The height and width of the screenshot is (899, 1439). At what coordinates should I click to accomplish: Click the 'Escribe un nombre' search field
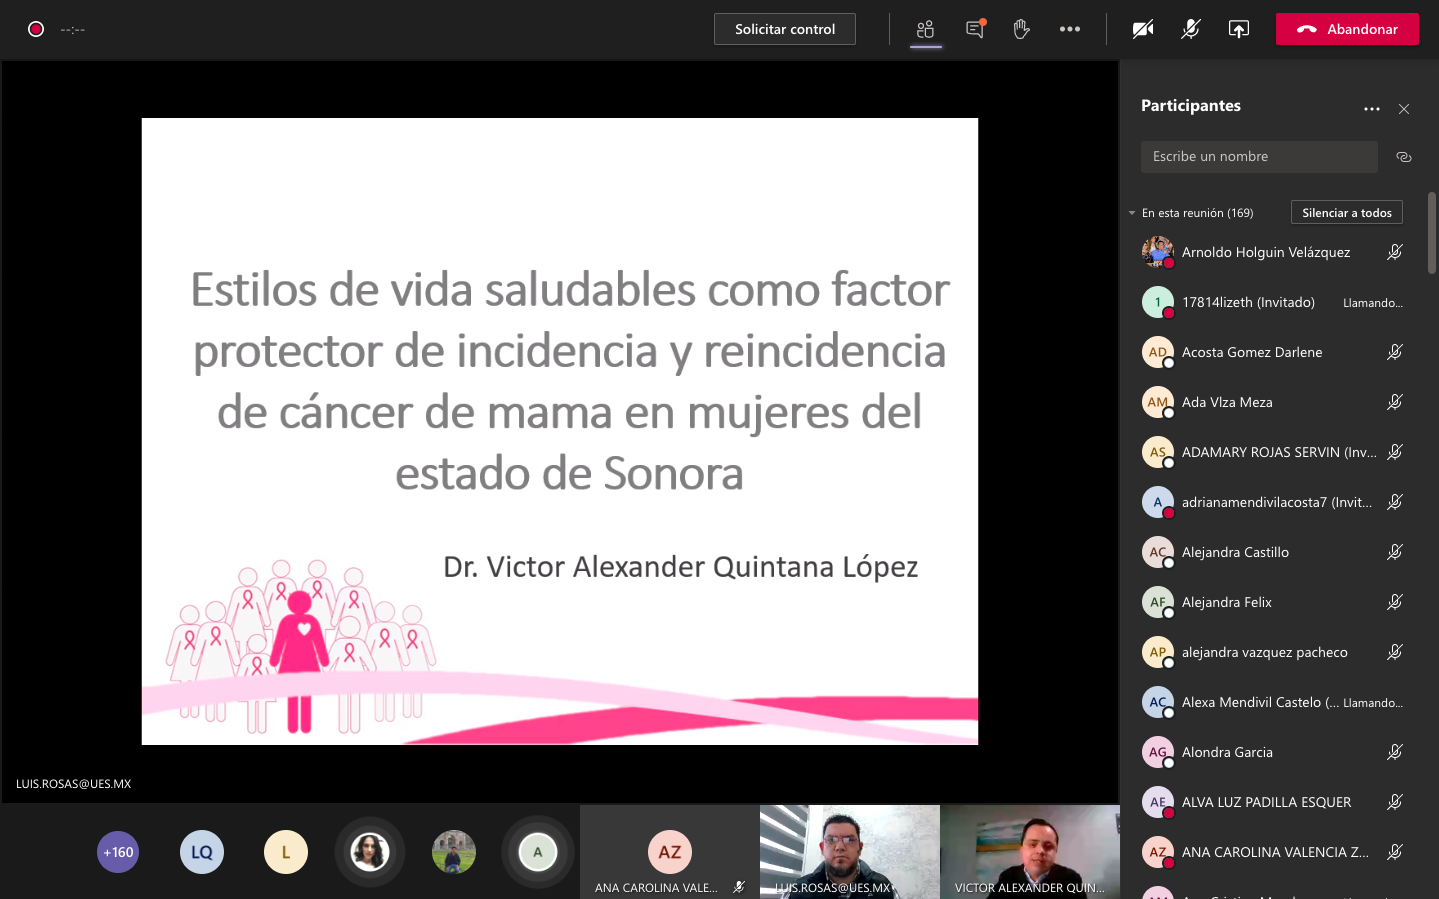[1258, 156]
